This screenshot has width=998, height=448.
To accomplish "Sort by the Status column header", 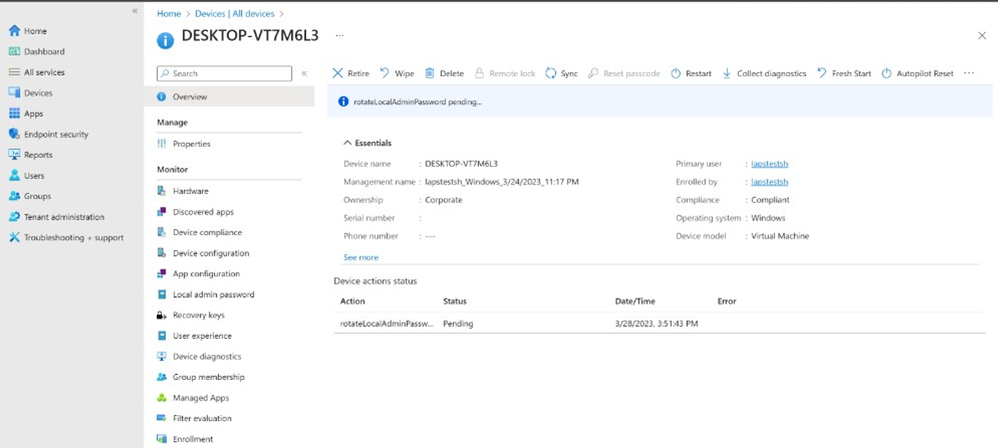I will click(454, 302).
